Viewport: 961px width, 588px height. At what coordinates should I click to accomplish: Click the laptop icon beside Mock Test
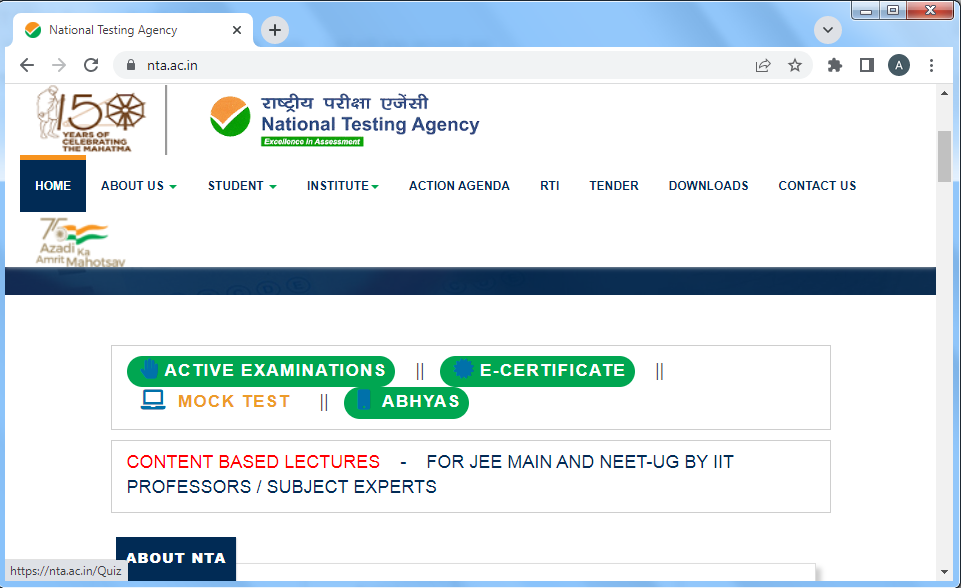tap(153, 400)
